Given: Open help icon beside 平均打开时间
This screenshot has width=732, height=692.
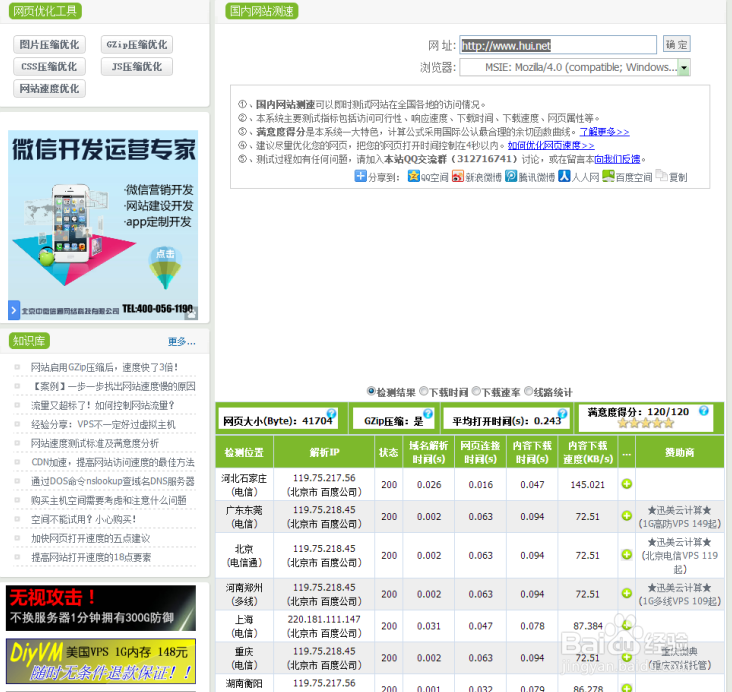Looking at the screenshot, I should point(563,413).
